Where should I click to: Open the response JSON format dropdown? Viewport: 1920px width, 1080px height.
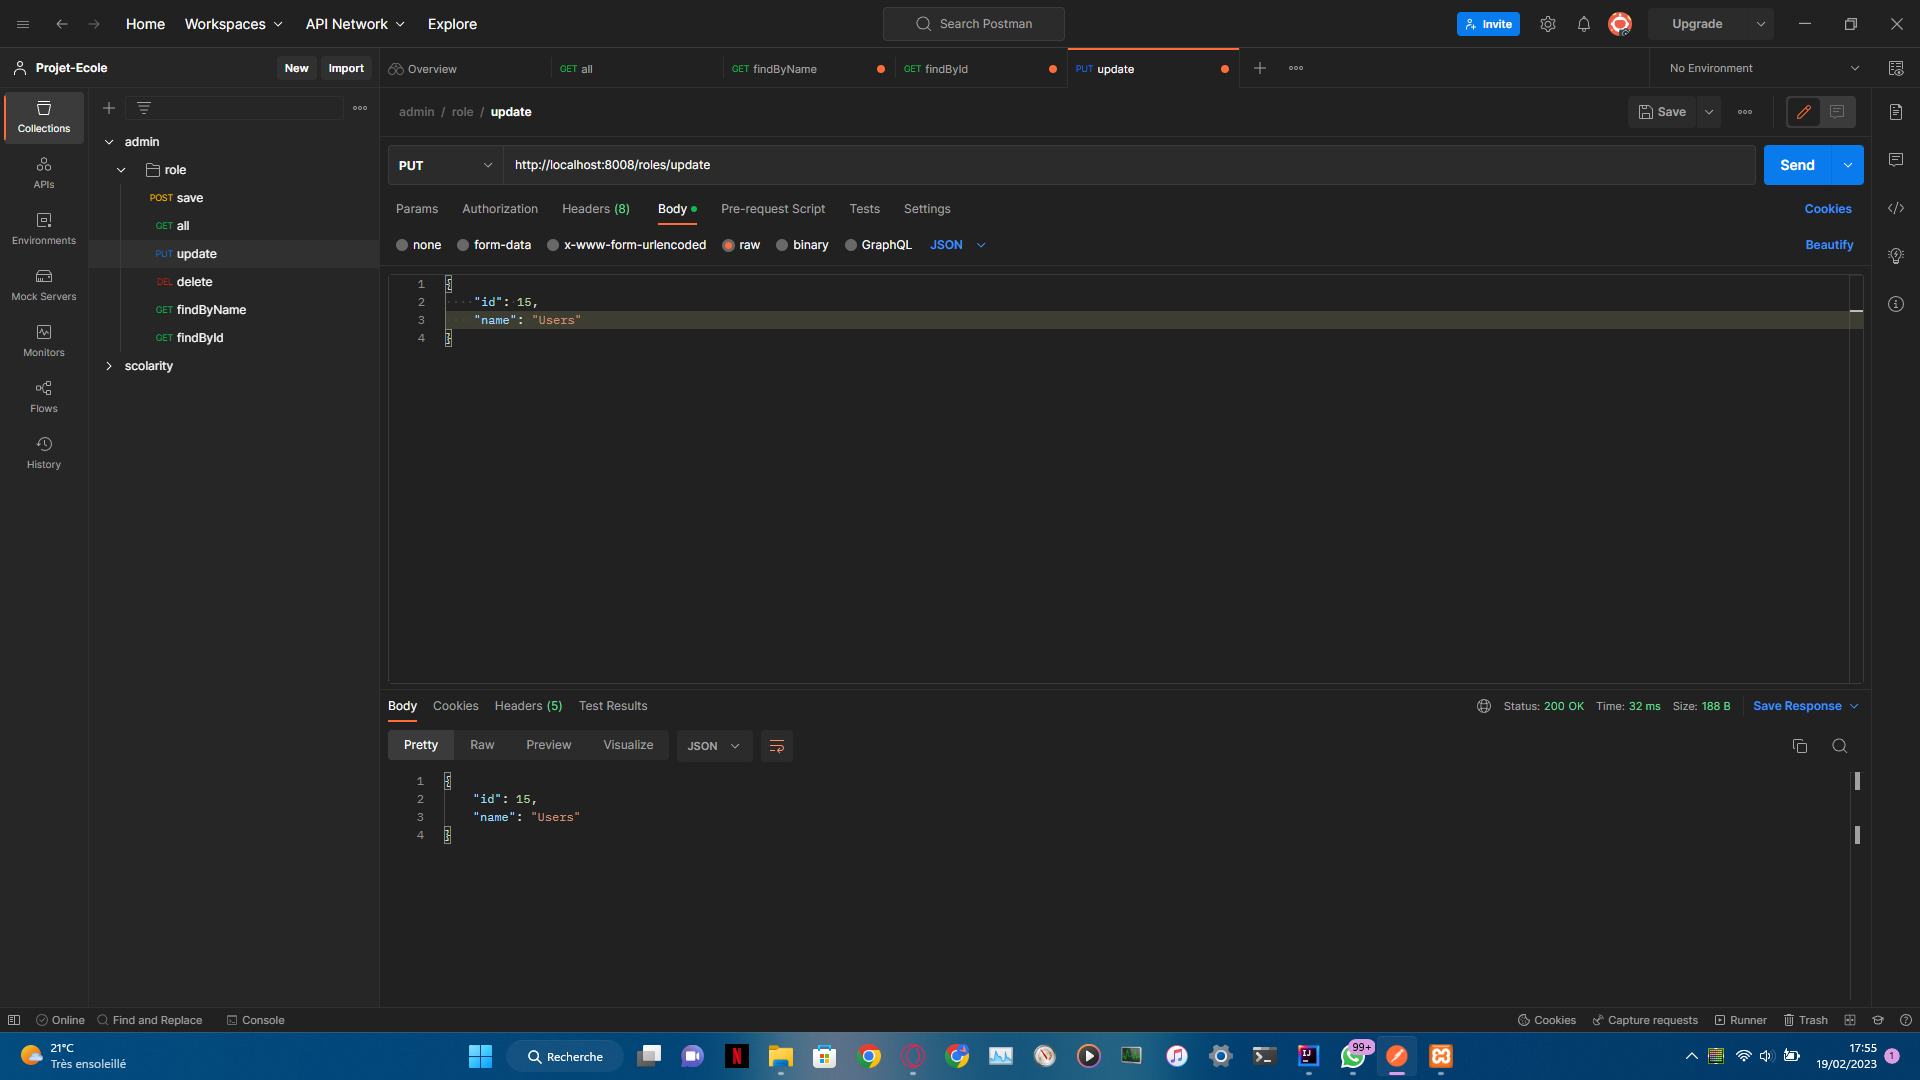tap(714, 746)
